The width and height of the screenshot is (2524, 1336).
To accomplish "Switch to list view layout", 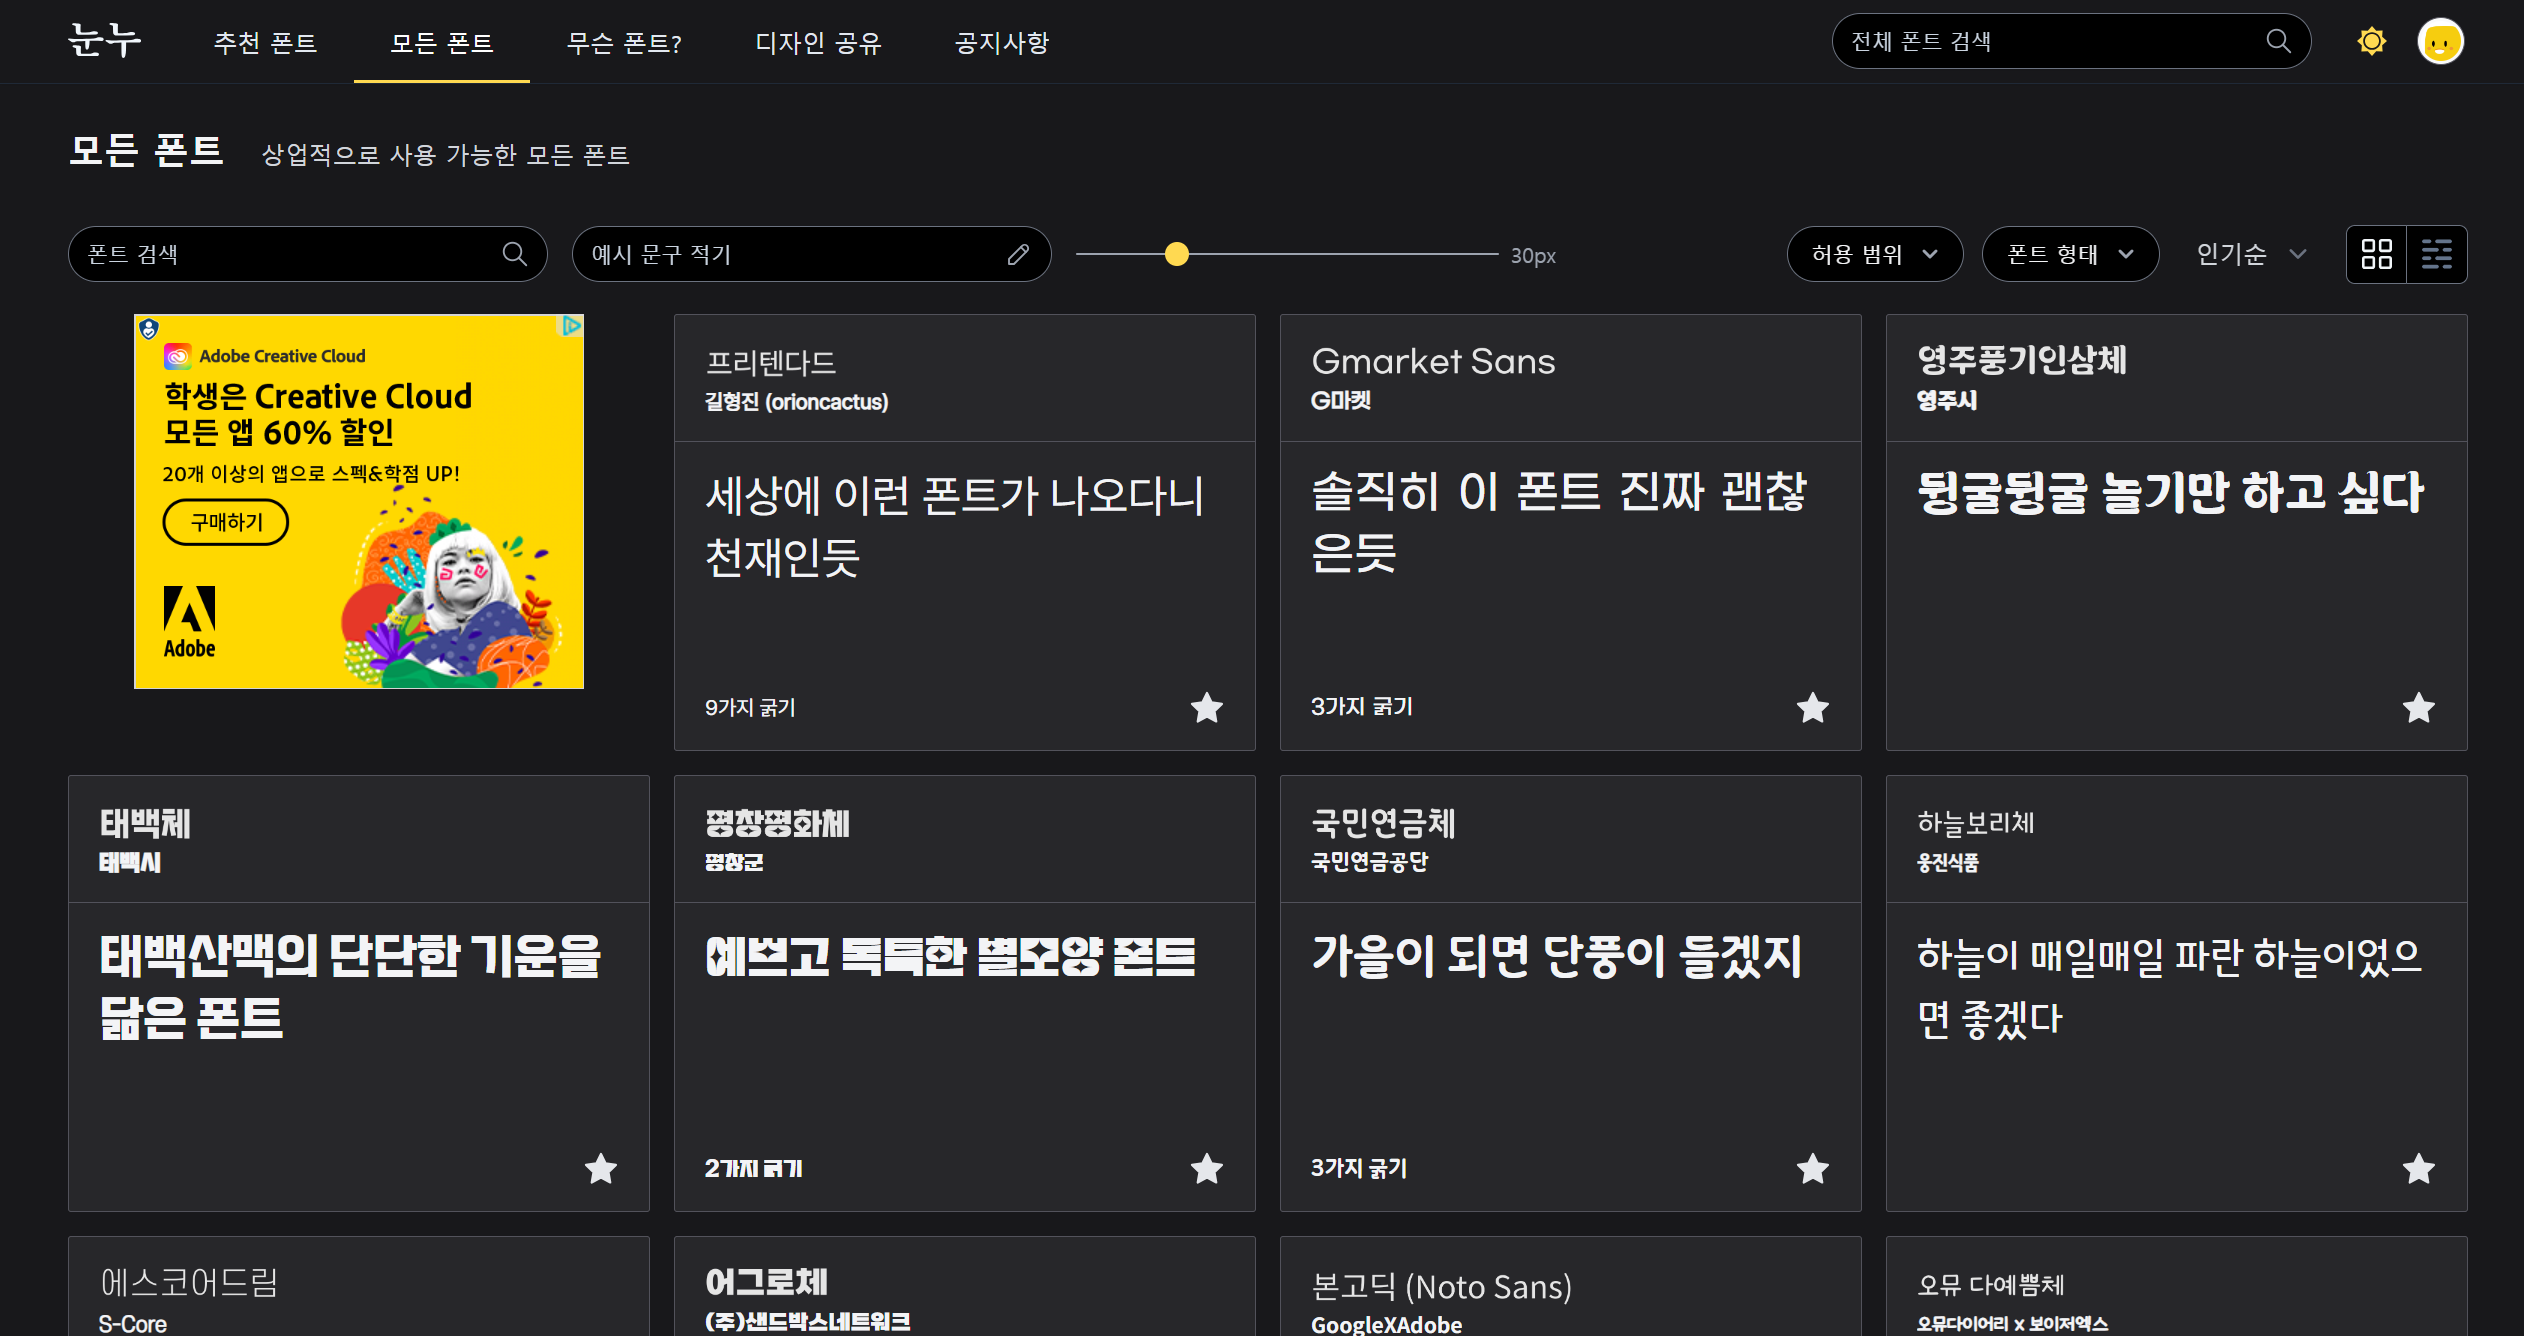I will pyautogui.click(x=2436, y=254).
